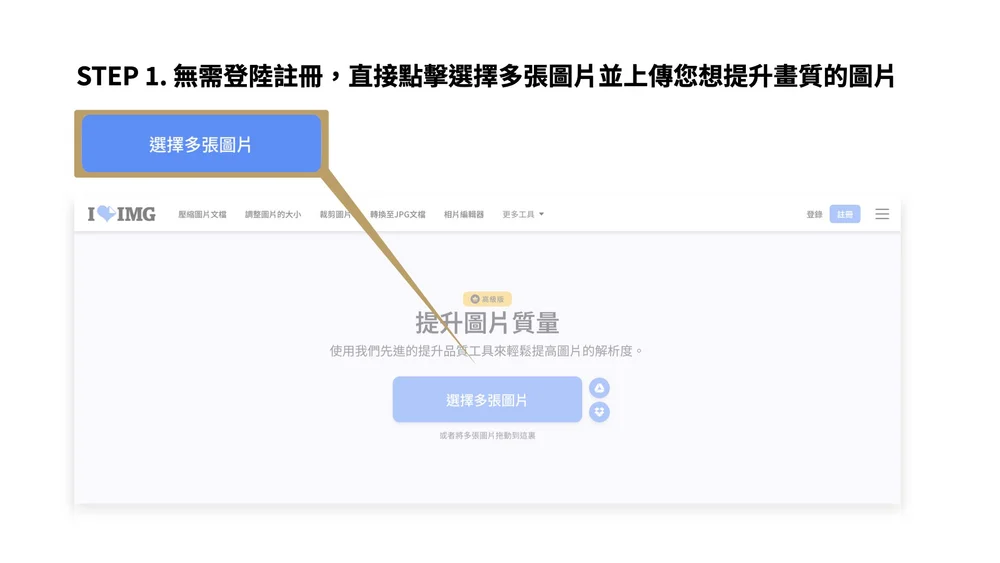Open 相片編輯器 in the navigation bar
Screen dimensions: 1000x563
pyautogui.click(x=464, y=214)
